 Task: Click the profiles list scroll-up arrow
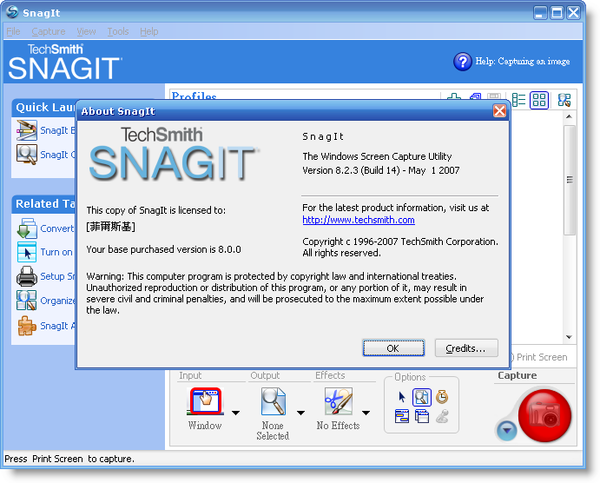tap(569, 116)
